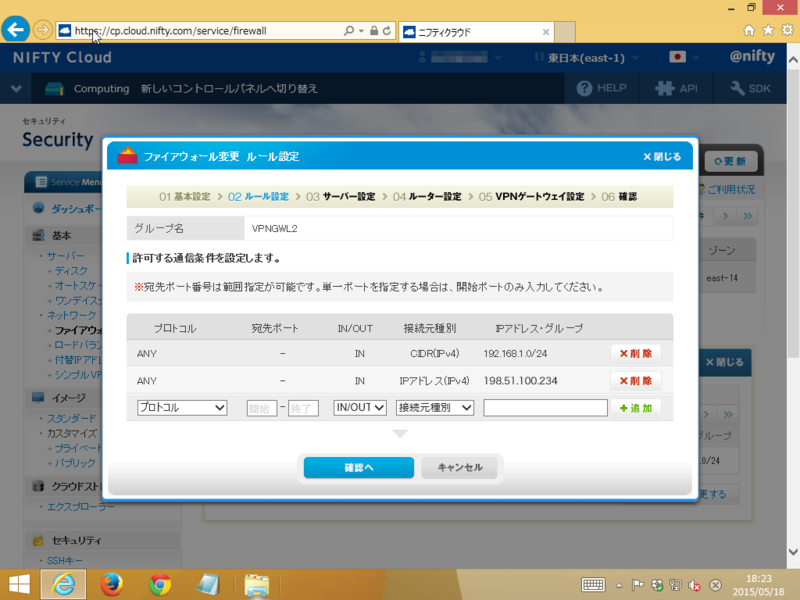
Task: Close the firewall dialog with 閉じる
Action: tap(662, 157)
